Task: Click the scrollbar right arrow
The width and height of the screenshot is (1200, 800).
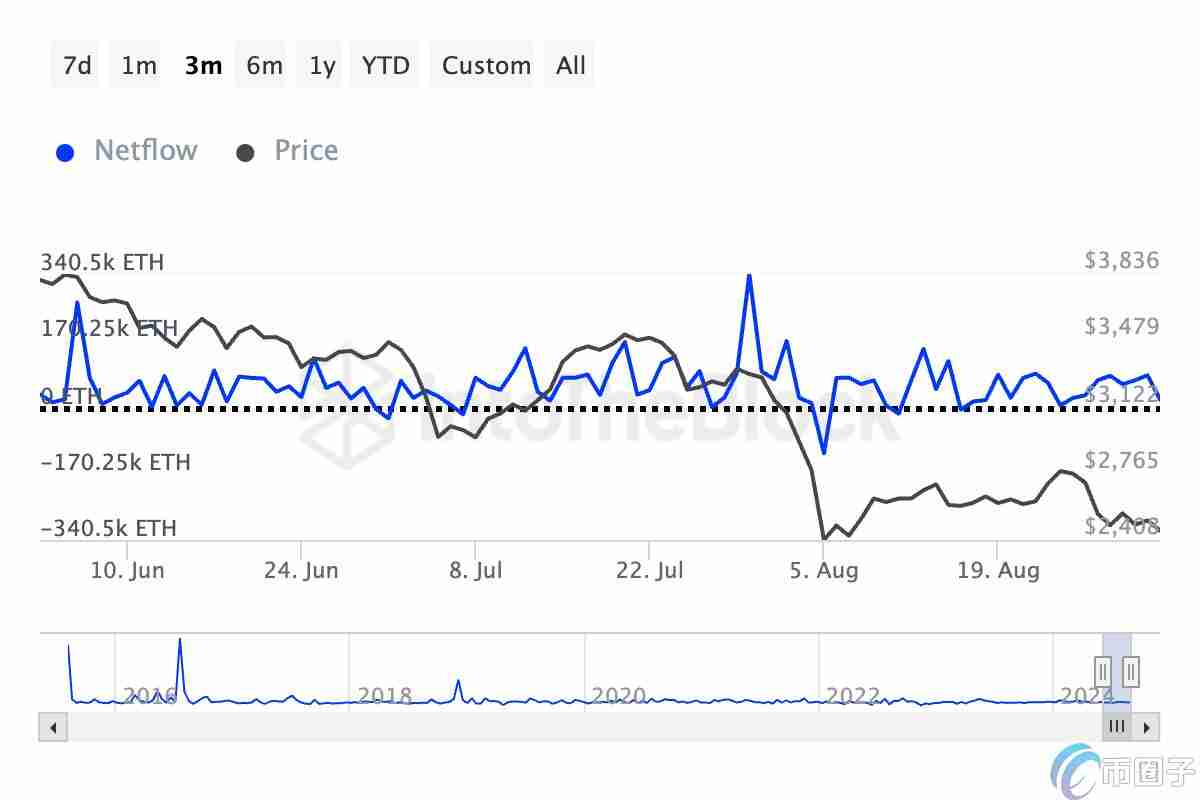Action: click(x=1149, y=727)
